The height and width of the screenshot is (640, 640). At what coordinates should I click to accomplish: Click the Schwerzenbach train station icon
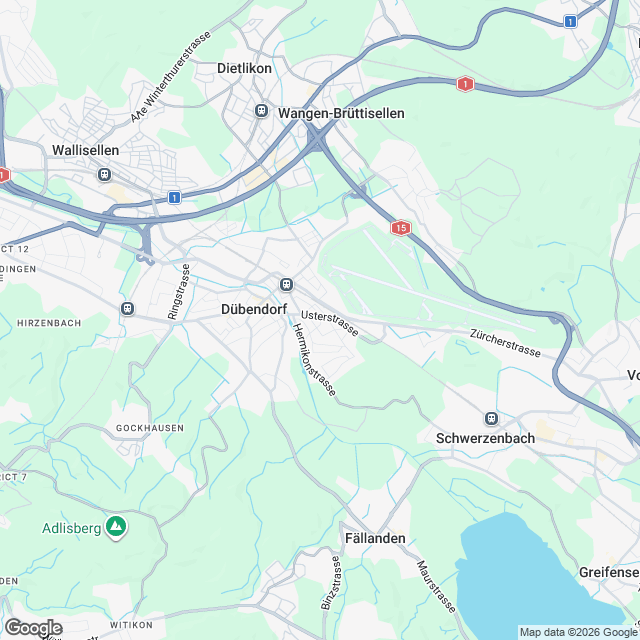(x=491, y=418)
